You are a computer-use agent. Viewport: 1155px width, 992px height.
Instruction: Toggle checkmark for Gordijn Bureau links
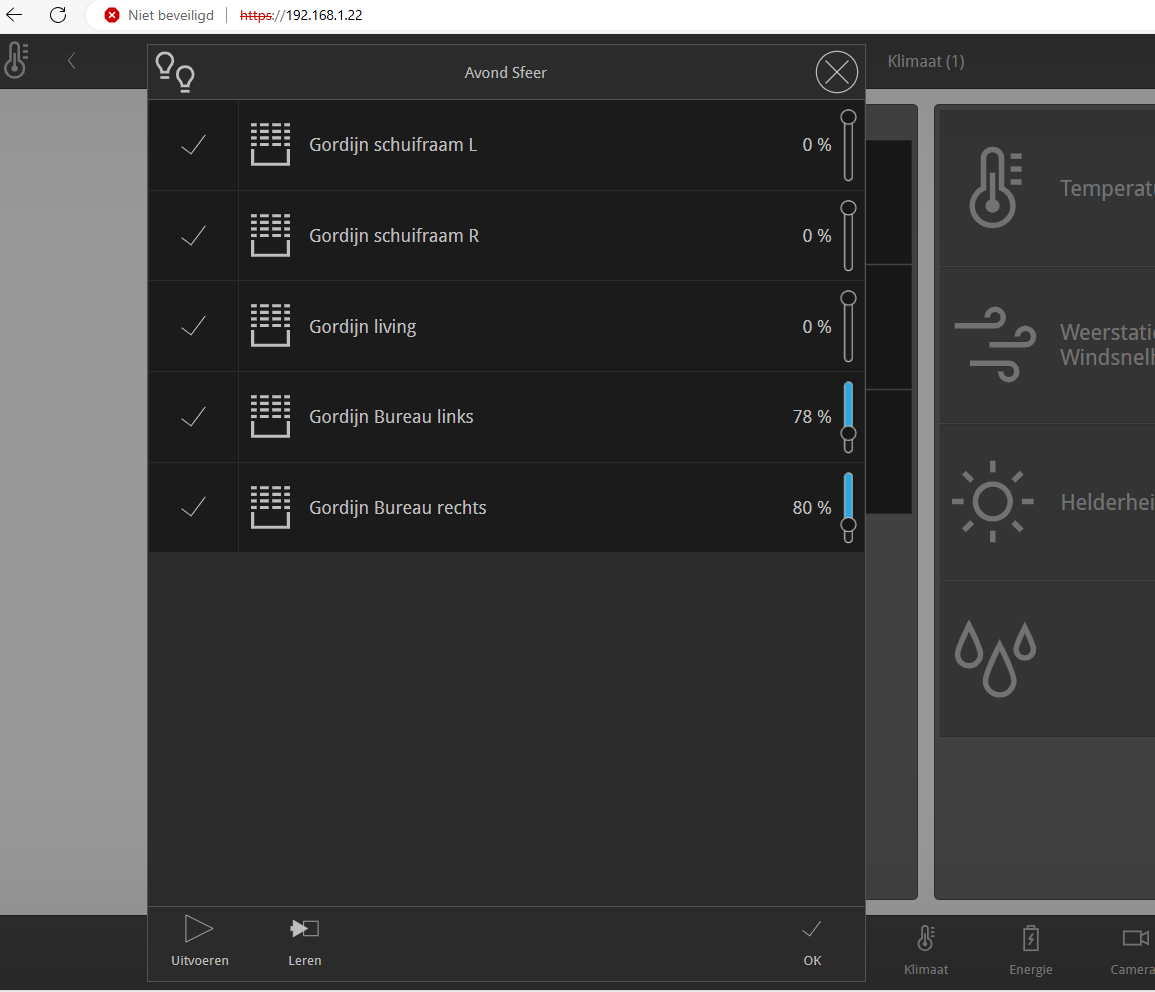pyautogui.click(x=193, y=417)
